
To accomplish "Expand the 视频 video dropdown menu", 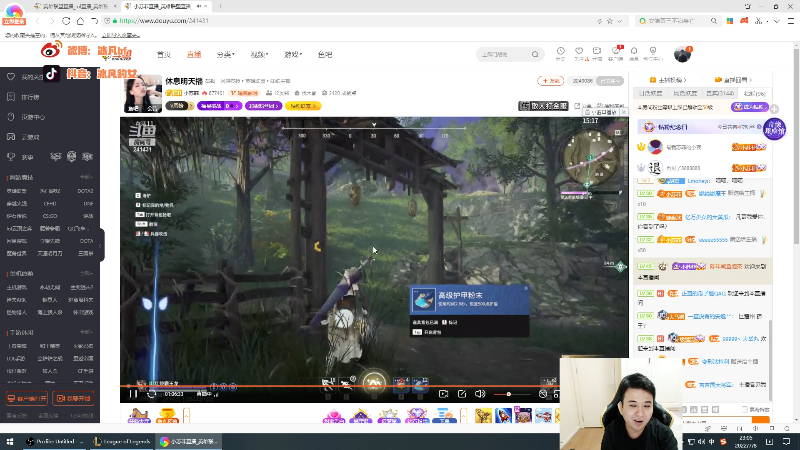I will click(259, 55).
